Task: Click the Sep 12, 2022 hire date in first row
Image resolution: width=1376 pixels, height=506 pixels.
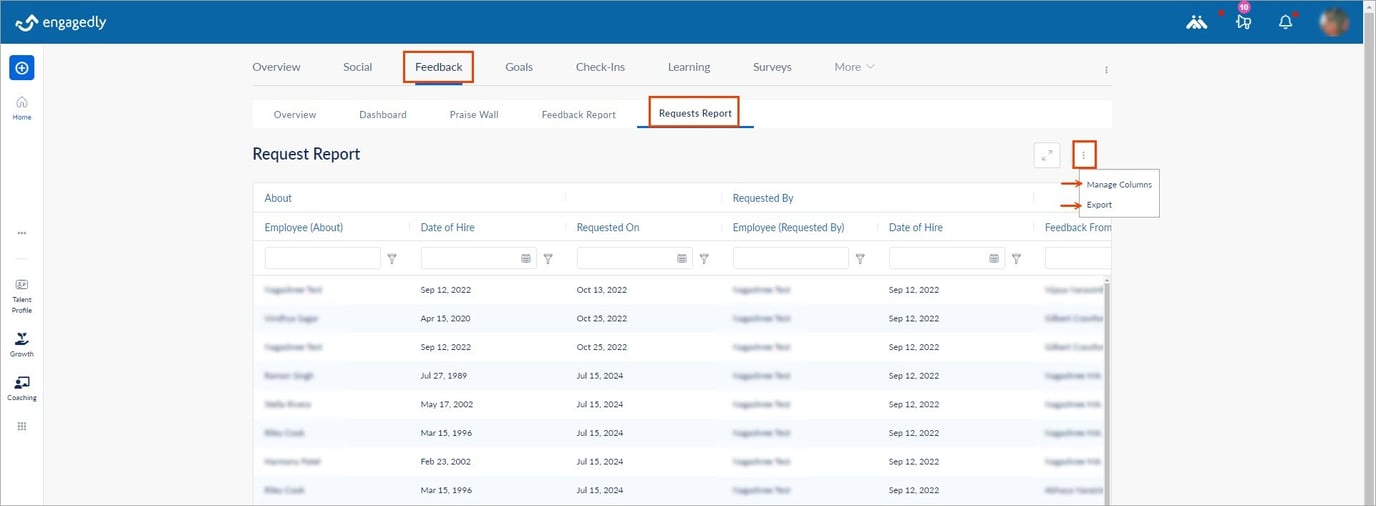Action: pyautogui.click(x=446, y=290)
